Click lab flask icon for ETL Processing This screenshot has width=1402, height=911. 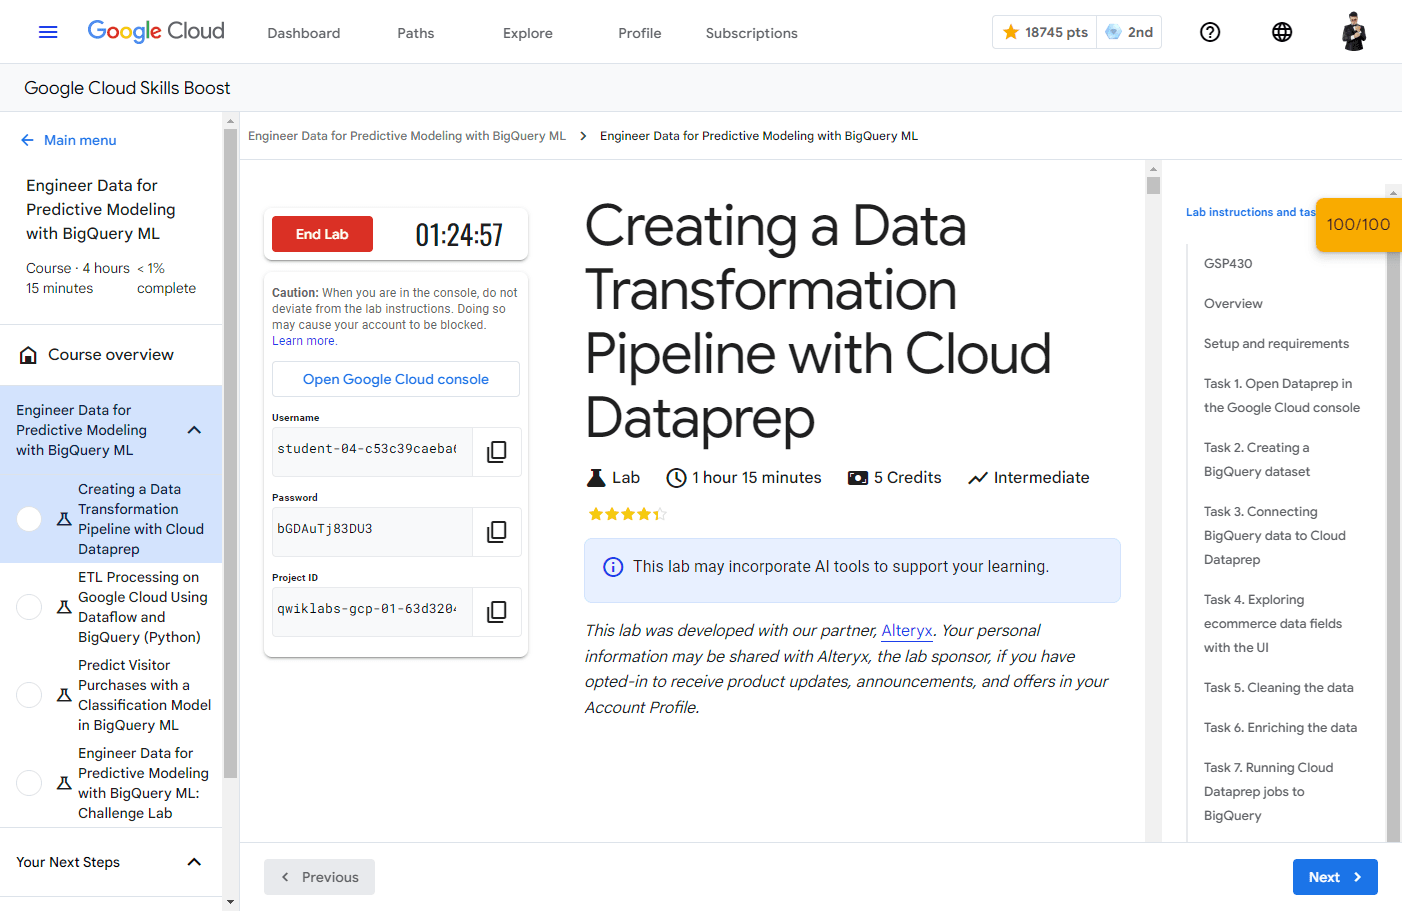click(x=64, y=607)
